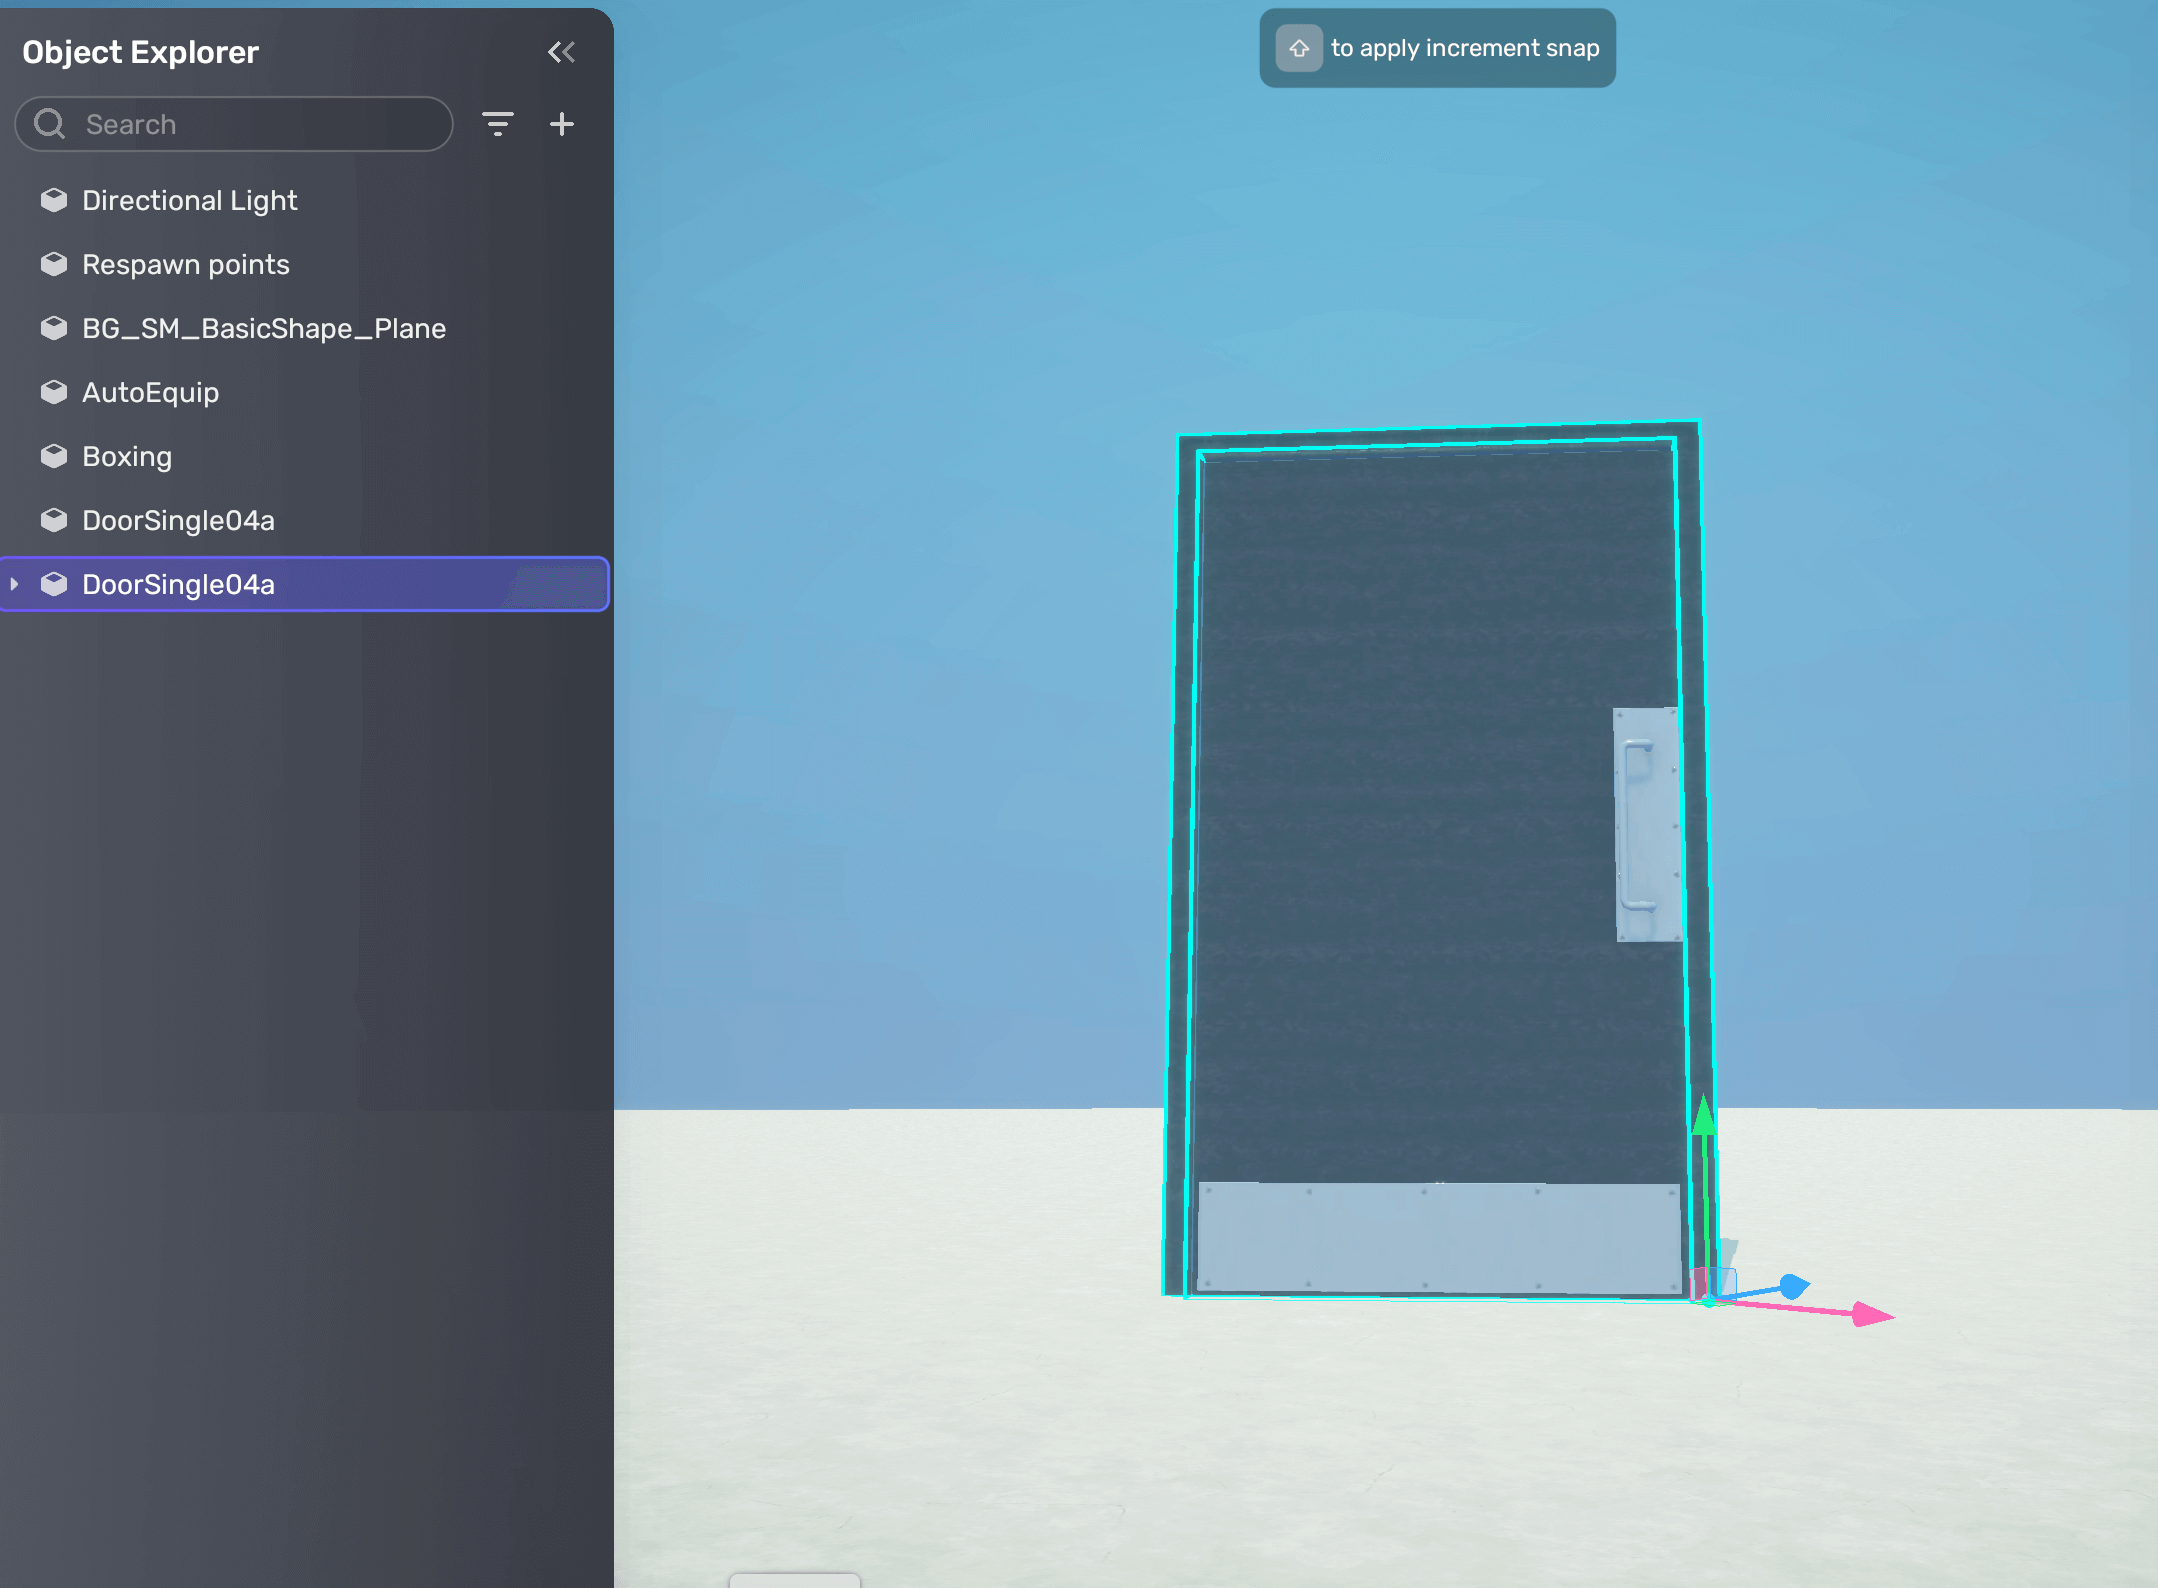Select Respawn points in the explorer
The image size is (2158, 1588).
(x=186, y=264)
